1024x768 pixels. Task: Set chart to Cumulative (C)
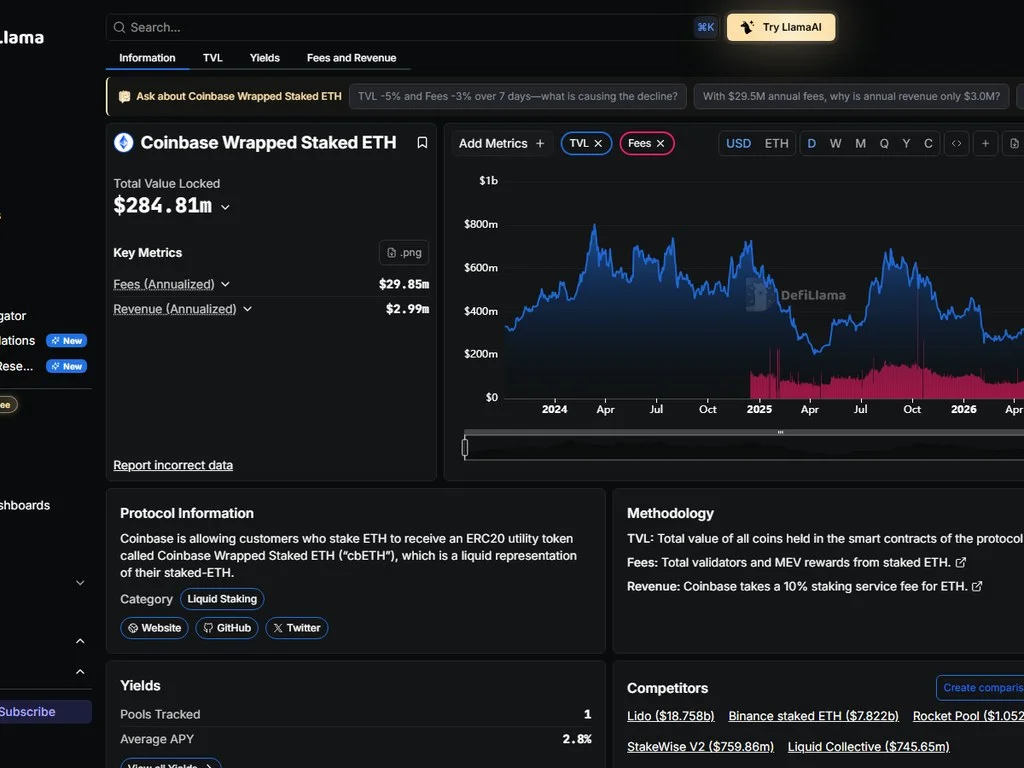pyautogui.click(x=928, y=144)
